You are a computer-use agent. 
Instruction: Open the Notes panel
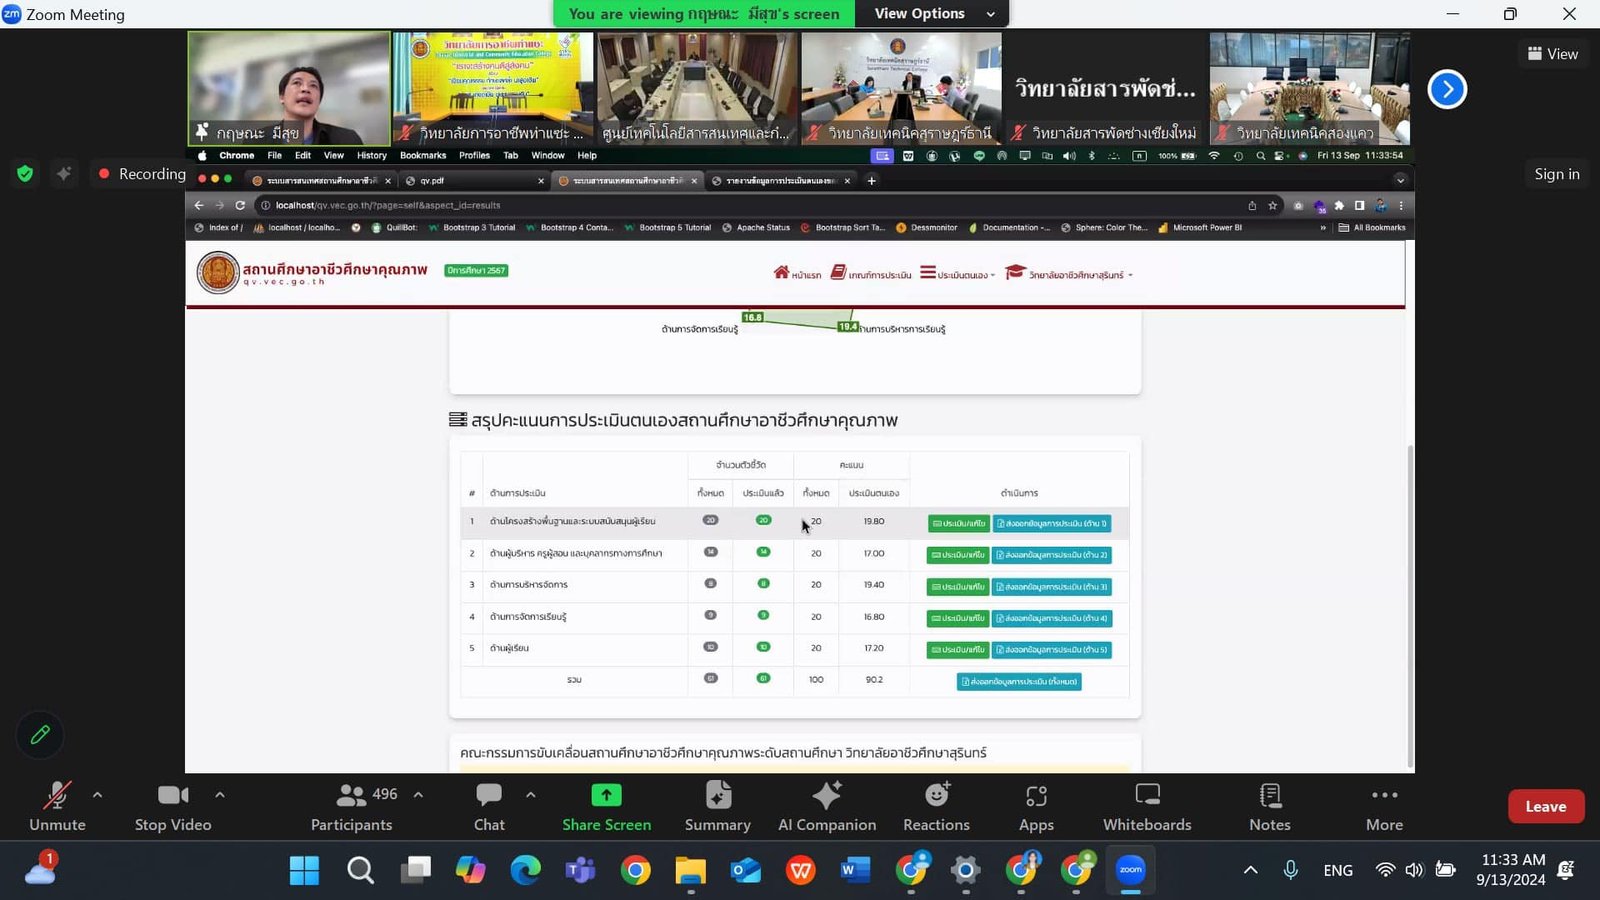pyautogui.click(x=1269, y=806)
